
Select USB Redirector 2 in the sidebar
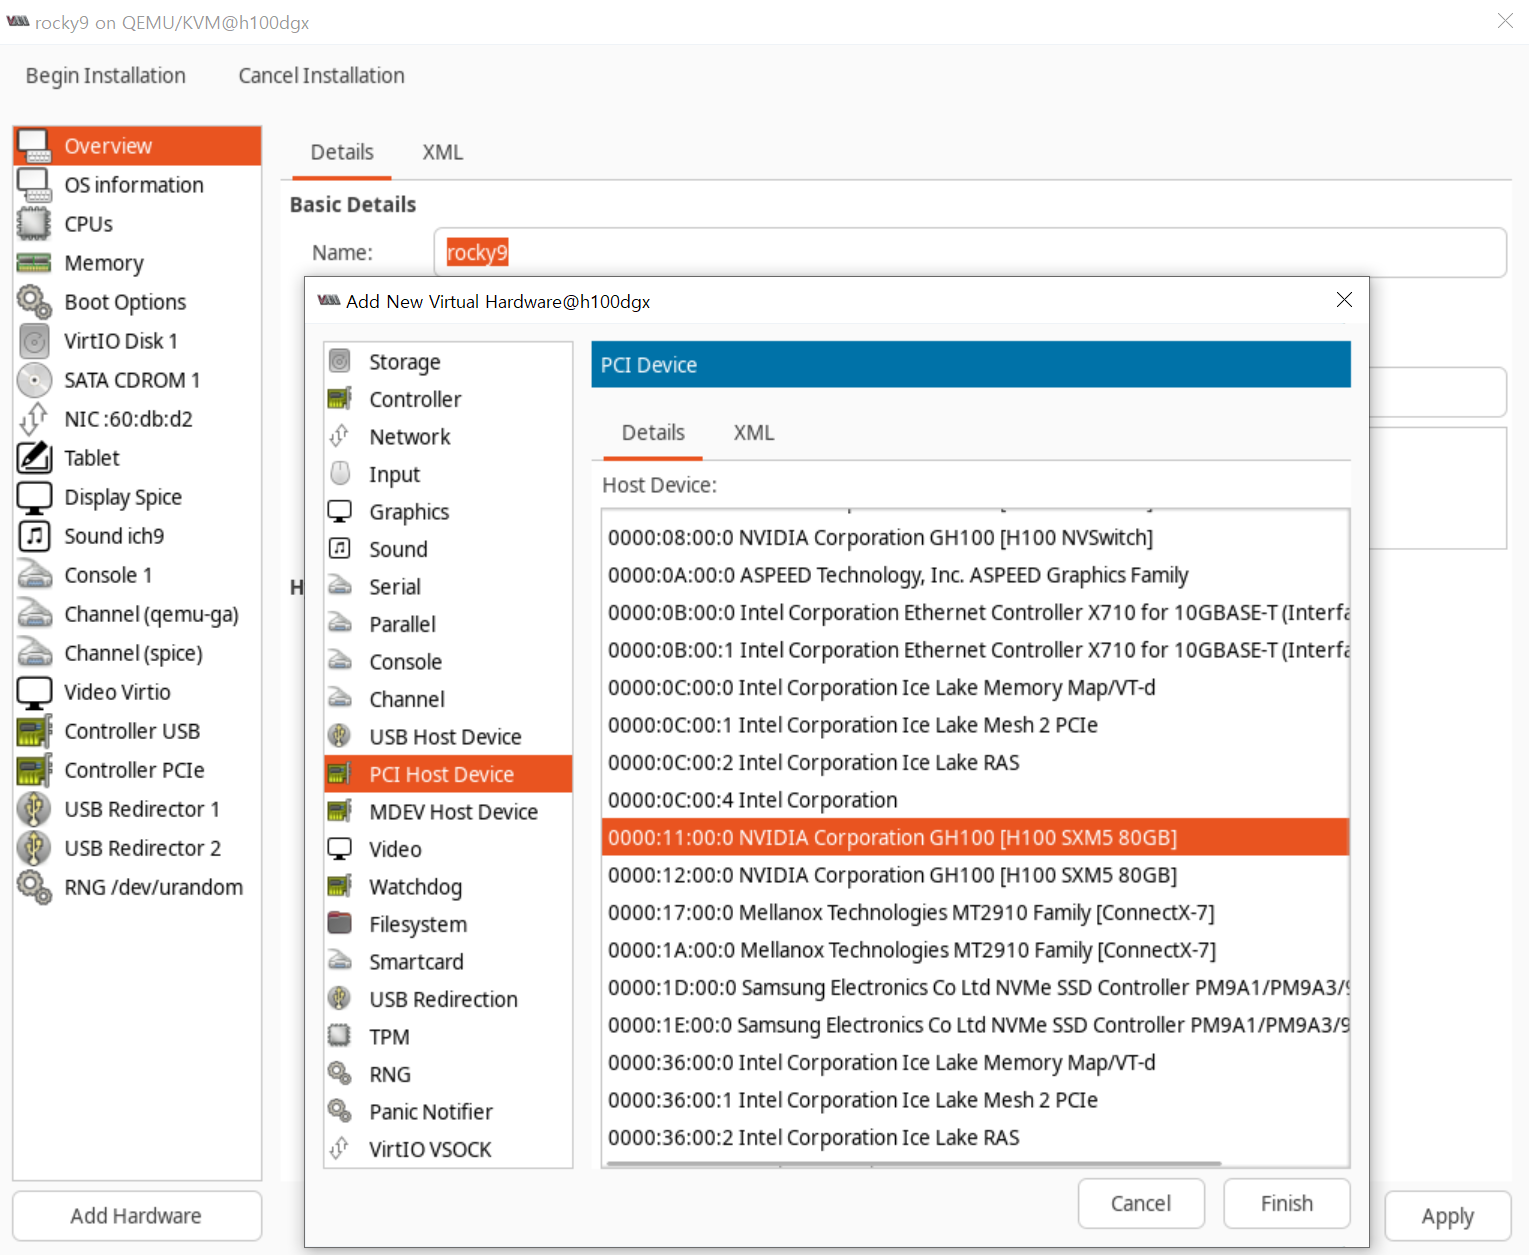coord(137,848)
